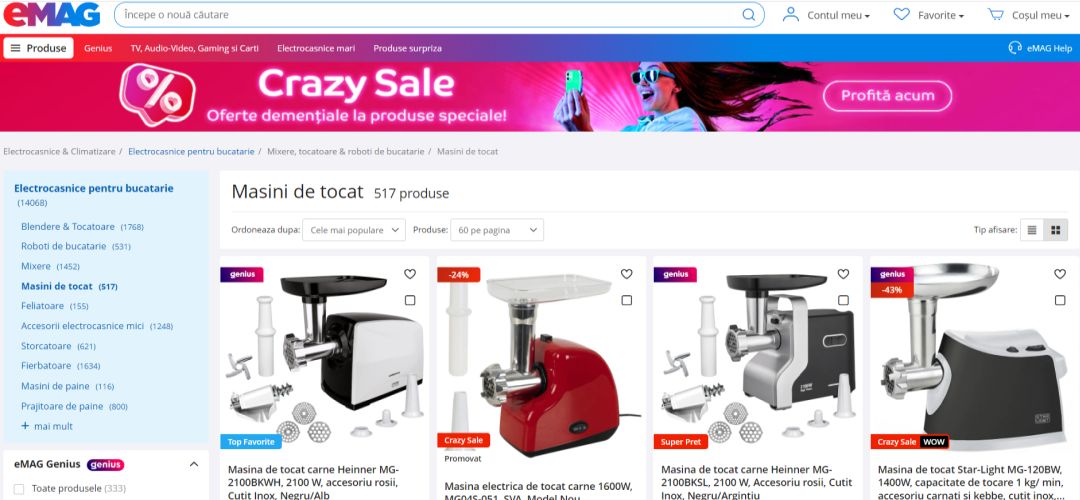The image size is (1080, 500).
Task: Enable Toate produsele Genius filter checkbox
Action: (x=19, y=489)
